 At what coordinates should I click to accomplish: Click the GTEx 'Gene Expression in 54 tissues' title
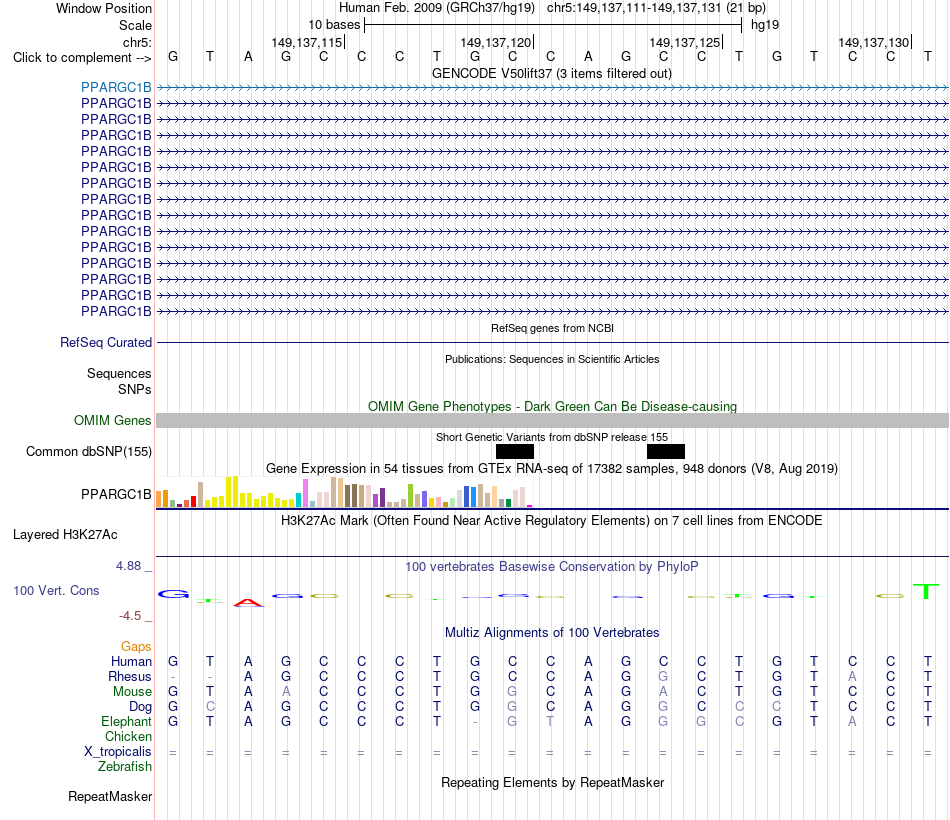[x=552, y=468]
